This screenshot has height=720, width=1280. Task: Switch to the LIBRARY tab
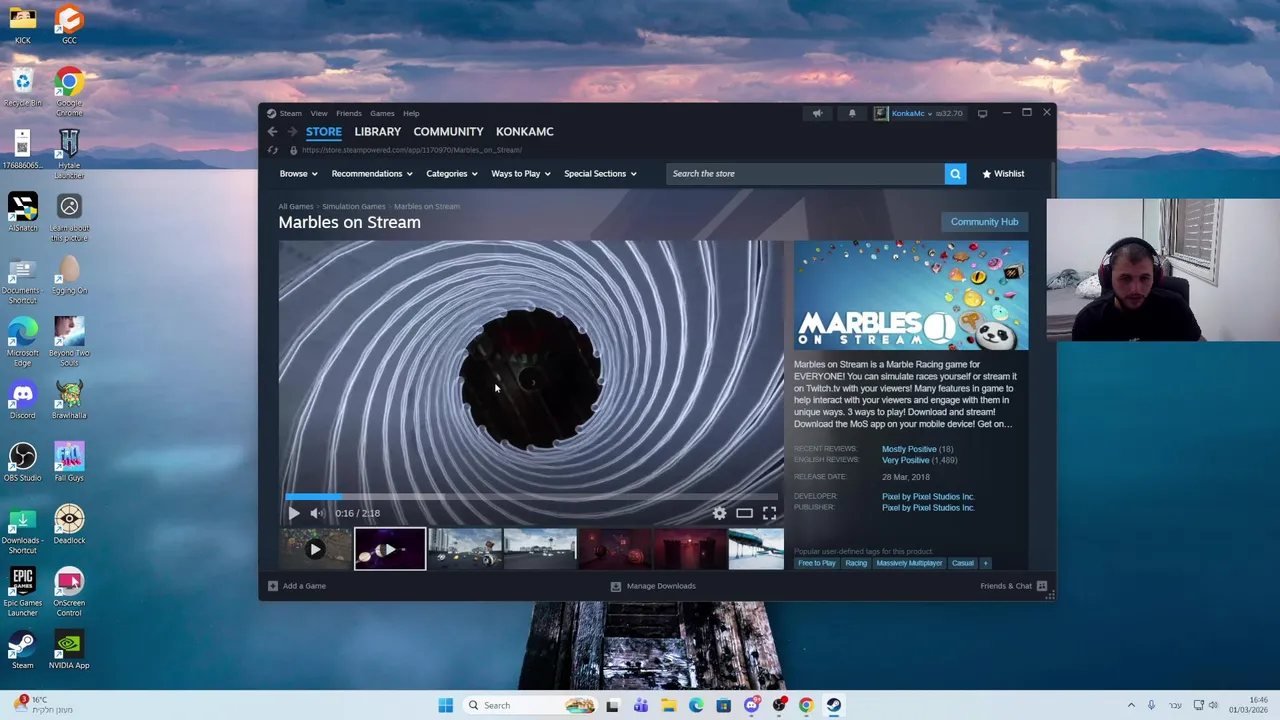(377, 131)
